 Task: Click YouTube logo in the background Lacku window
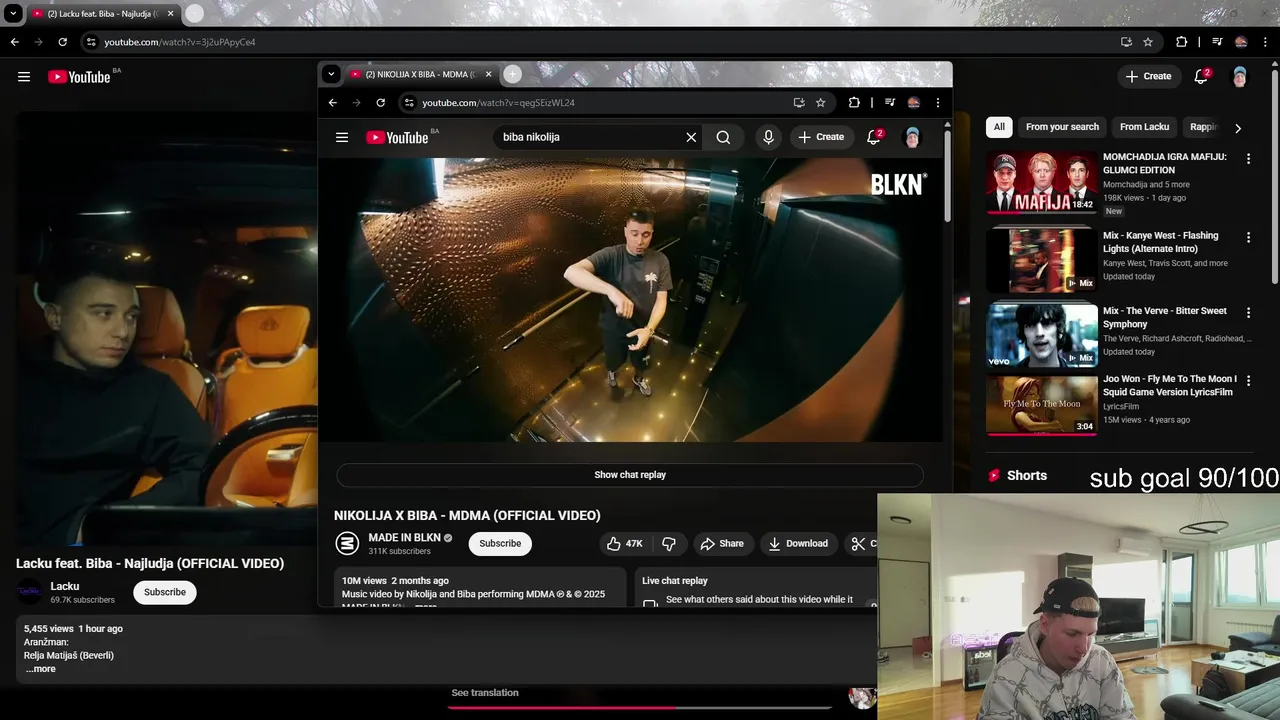pos(79,77)
